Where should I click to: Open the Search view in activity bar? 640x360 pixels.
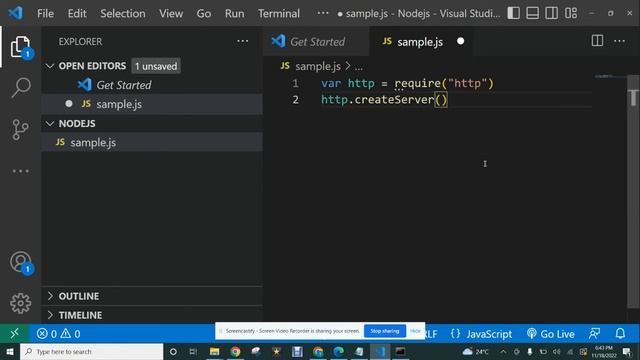[20, 87]
